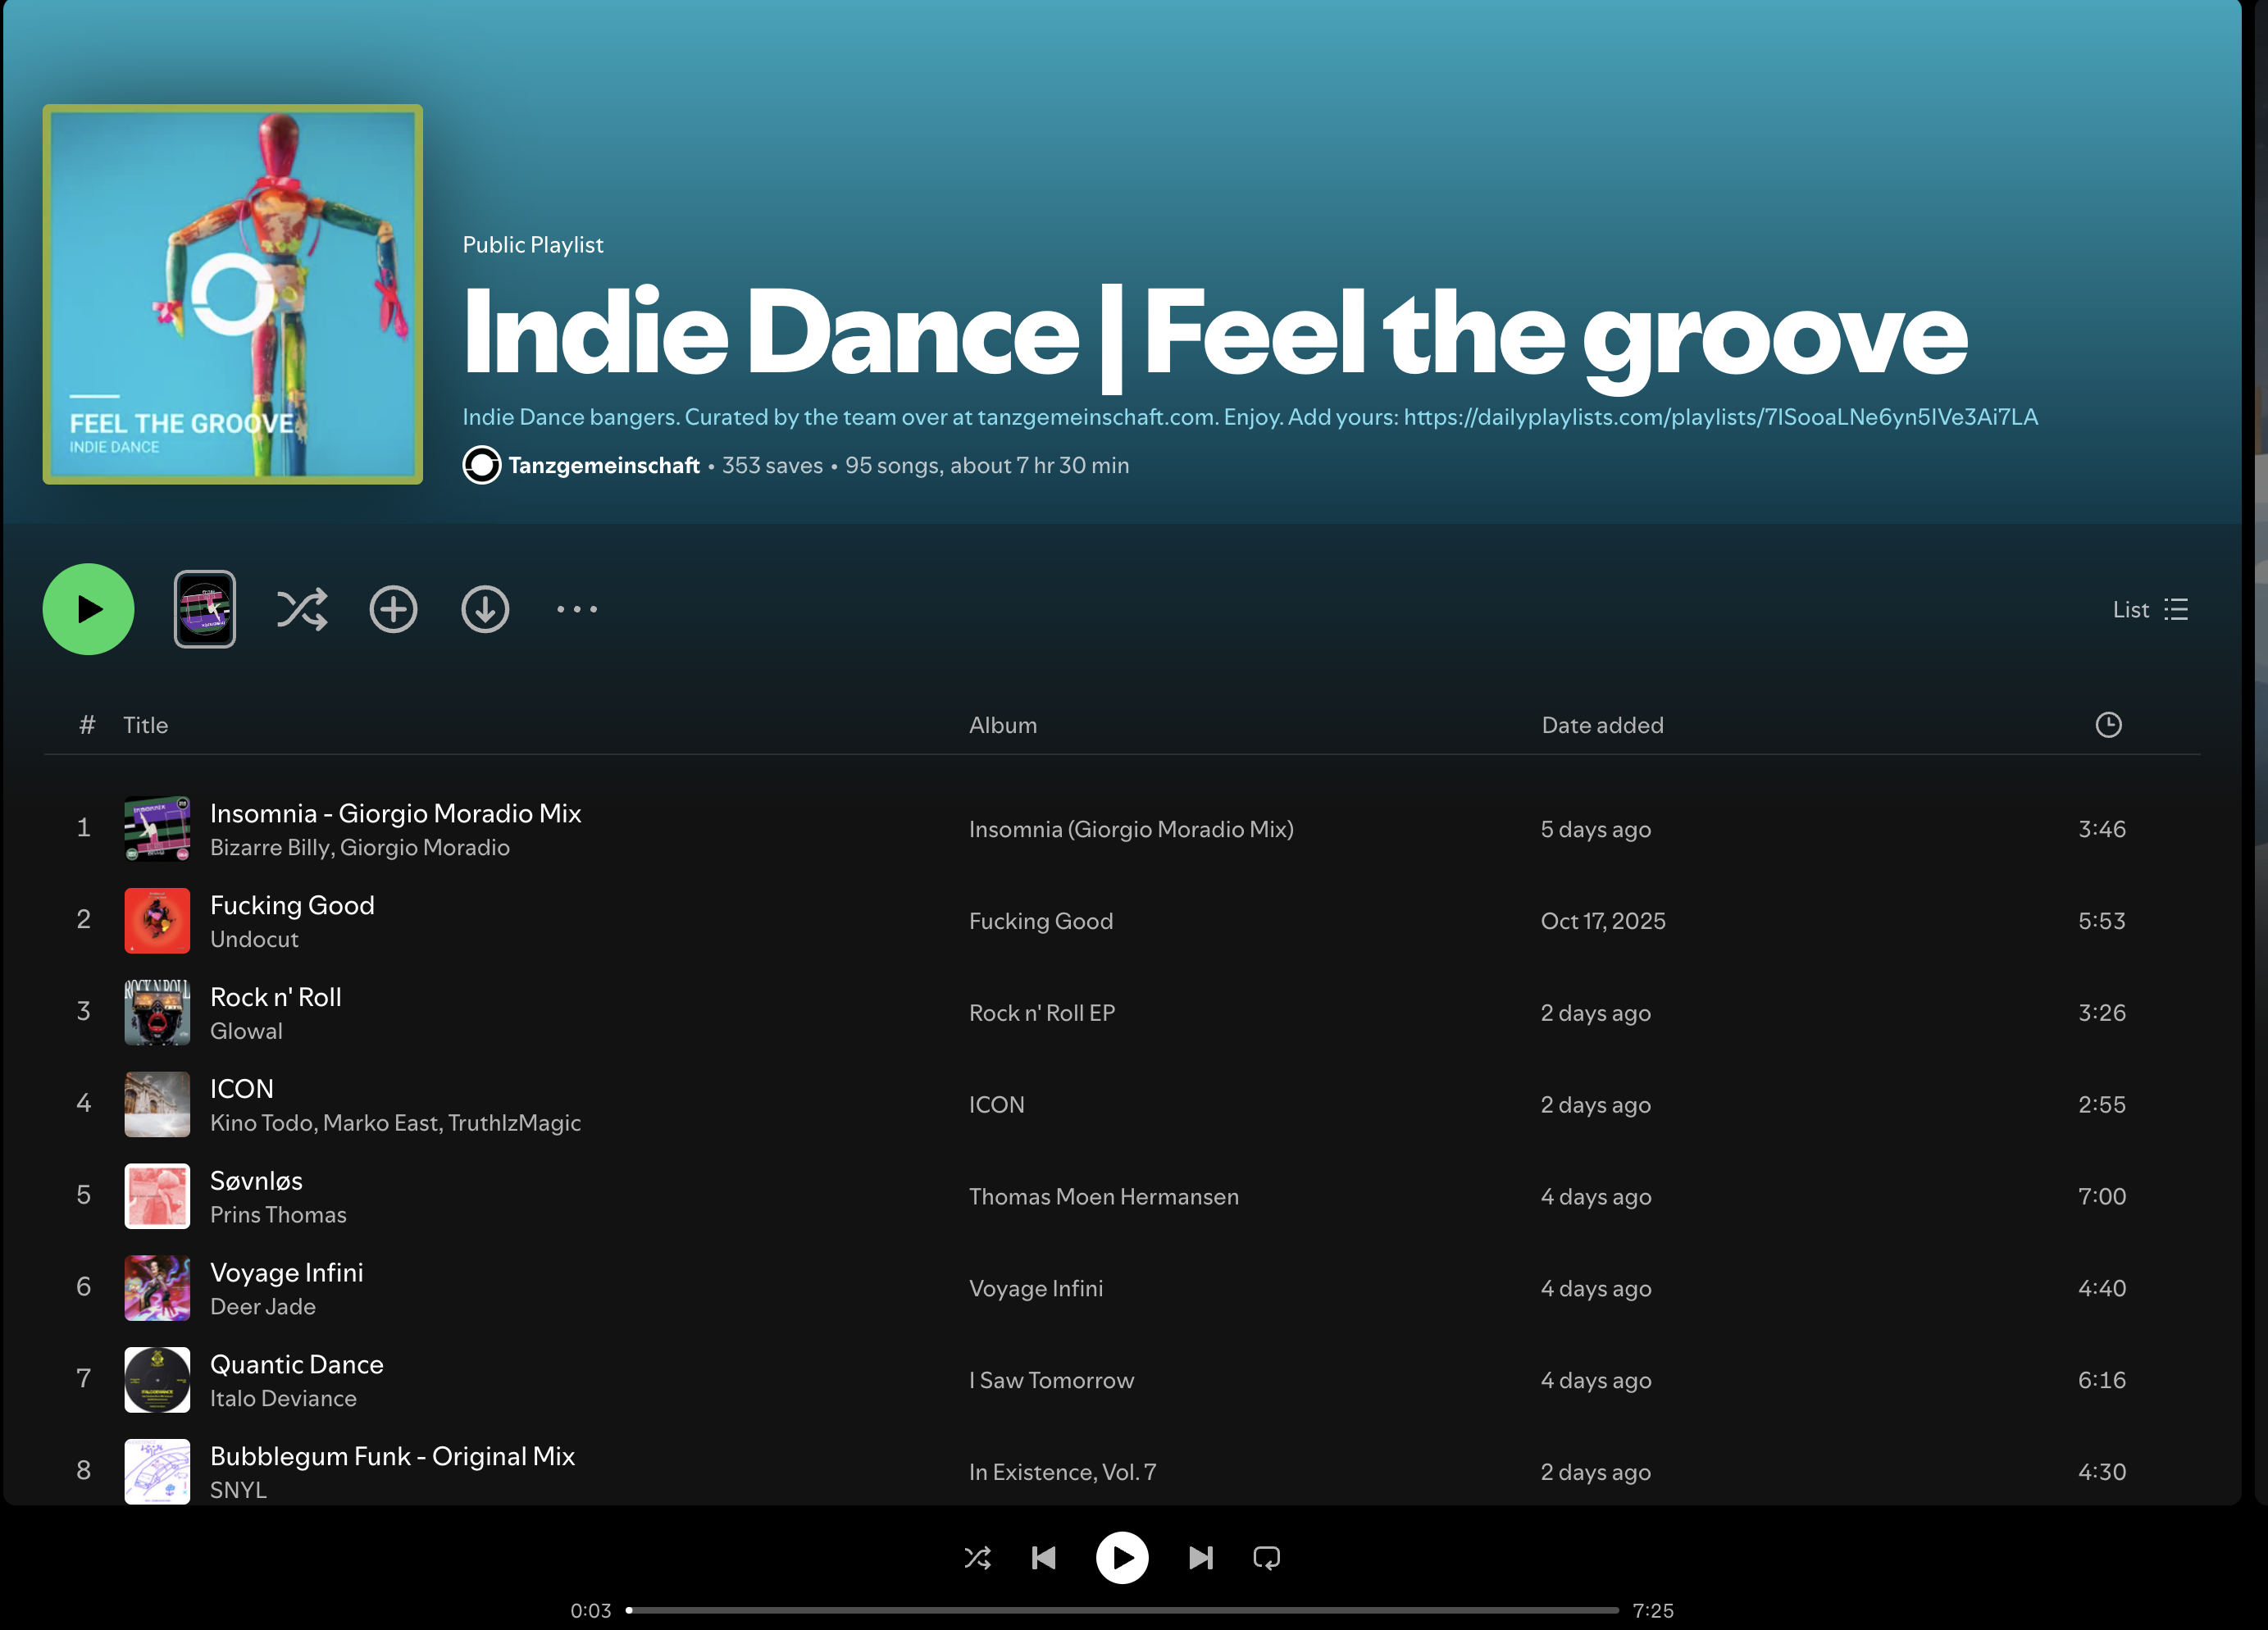The width and height of the screenshot is (2268, 1630).
Task: Click the Søvnløs pink cover art
Action: point(157,1197)
